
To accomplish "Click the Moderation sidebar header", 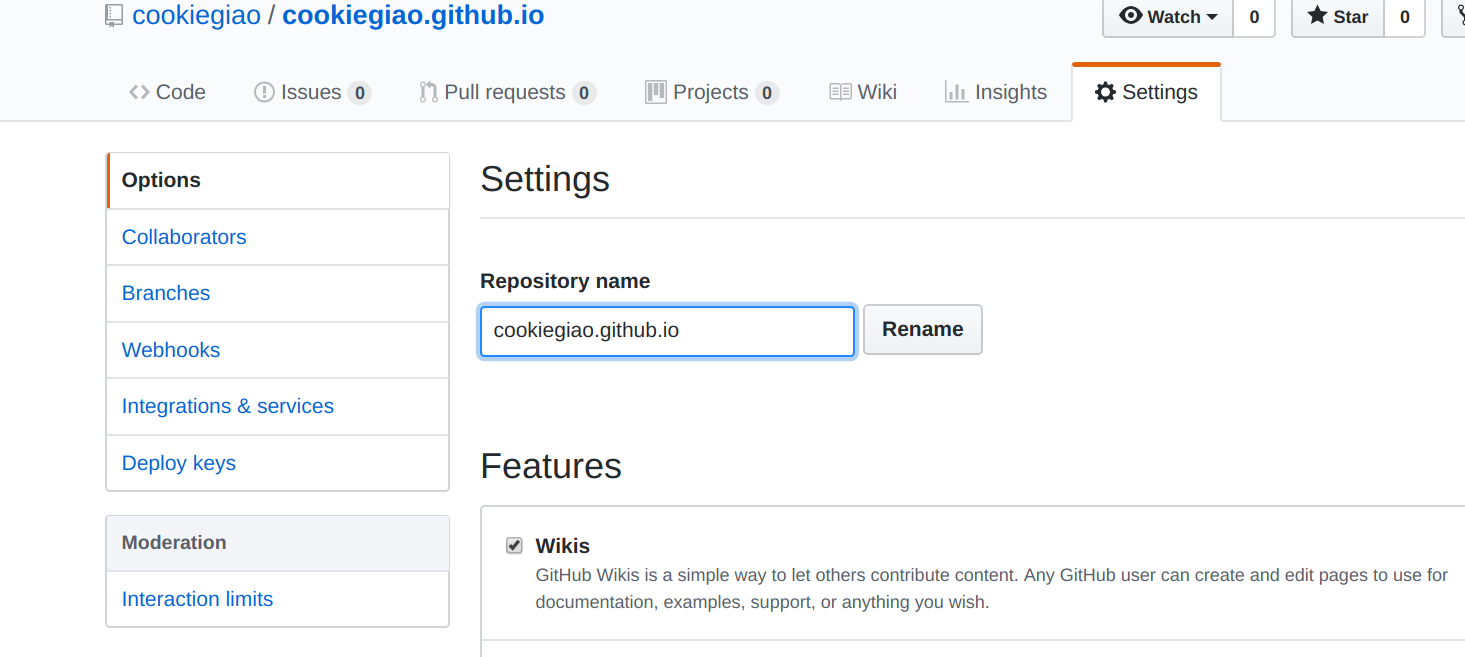I will pos(278,543).
